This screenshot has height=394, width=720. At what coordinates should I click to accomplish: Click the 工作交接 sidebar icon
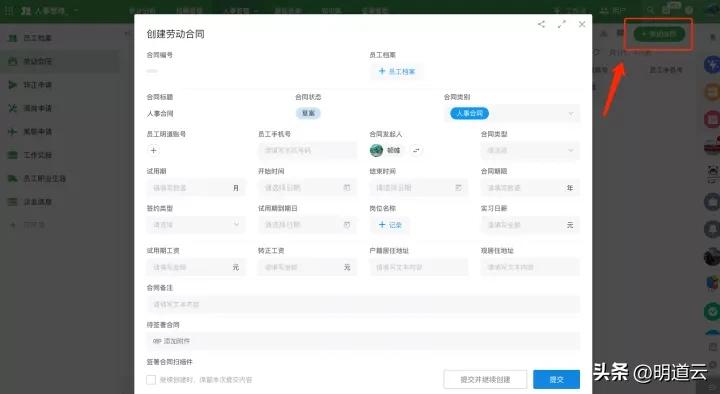(13, 155)
